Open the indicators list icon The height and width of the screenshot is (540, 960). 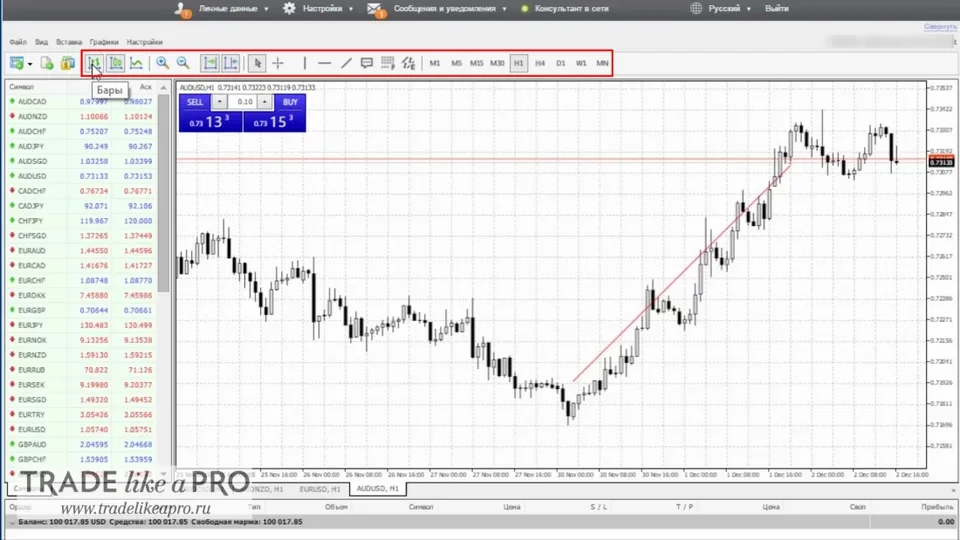(x=408, y=63)
